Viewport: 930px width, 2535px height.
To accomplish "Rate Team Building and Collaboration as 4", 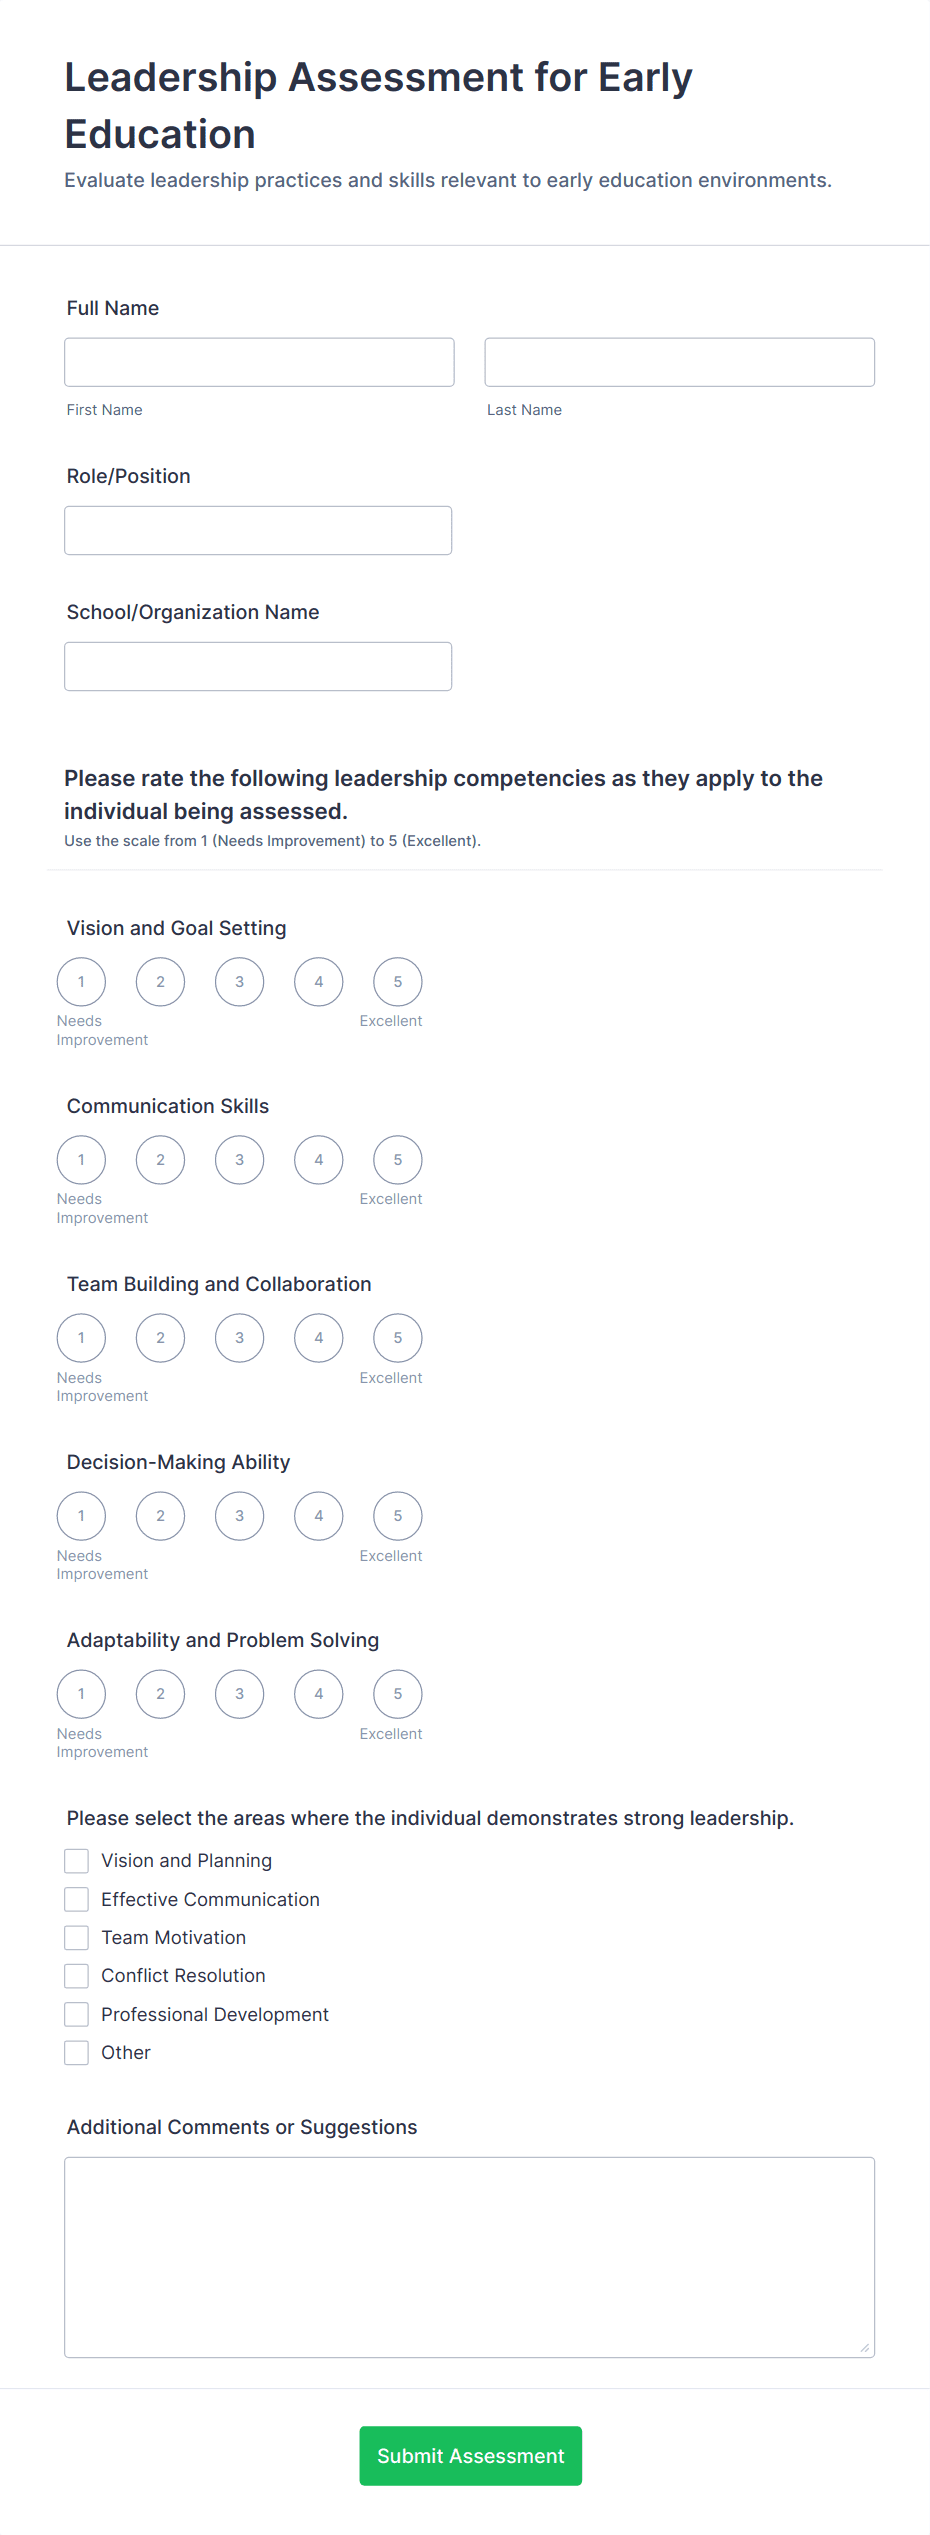I will click(x=318, y=1337).
